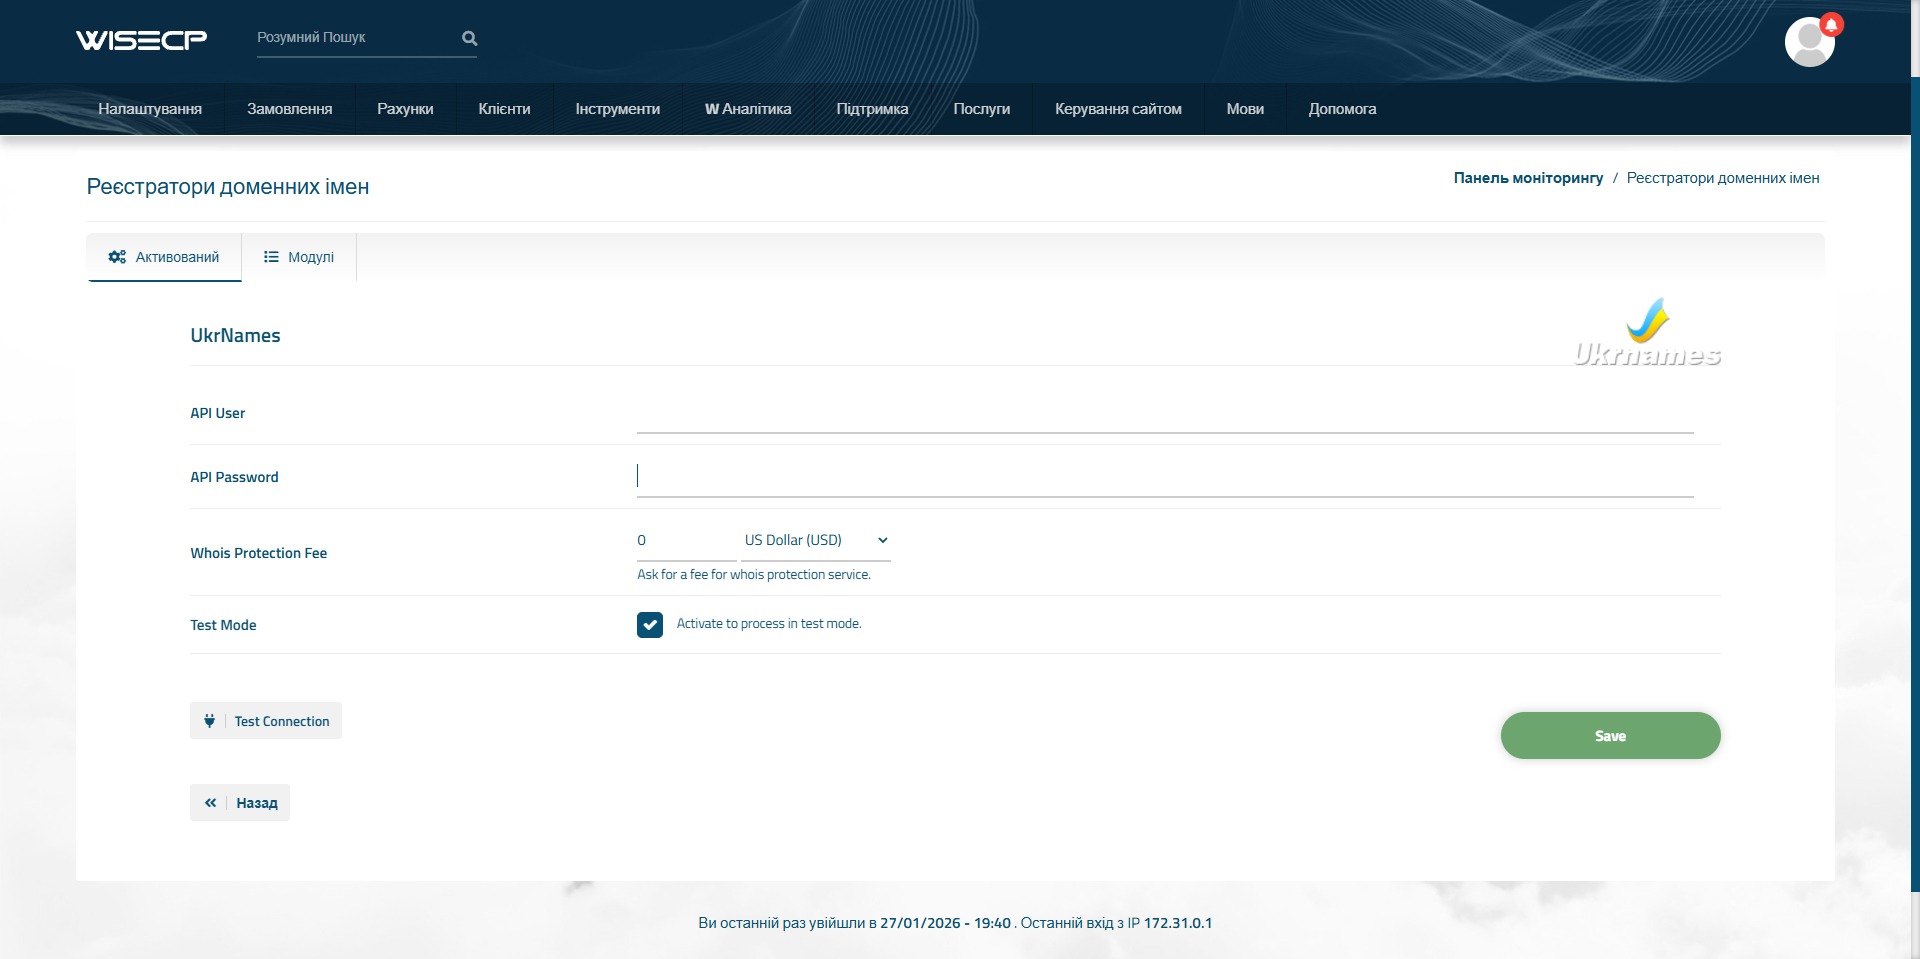1920x959 pixels.
Task: Open the Керування сайтом menu
Action: tap(1118, 109)
